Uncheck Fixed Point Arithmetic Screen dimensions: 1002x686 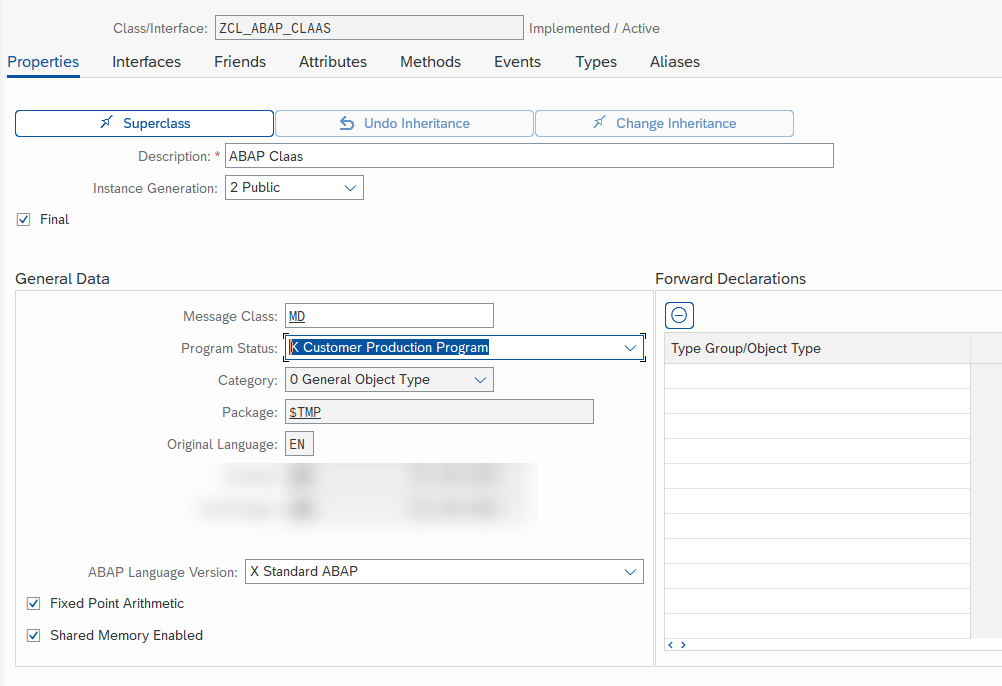click(x=33, y=604)
